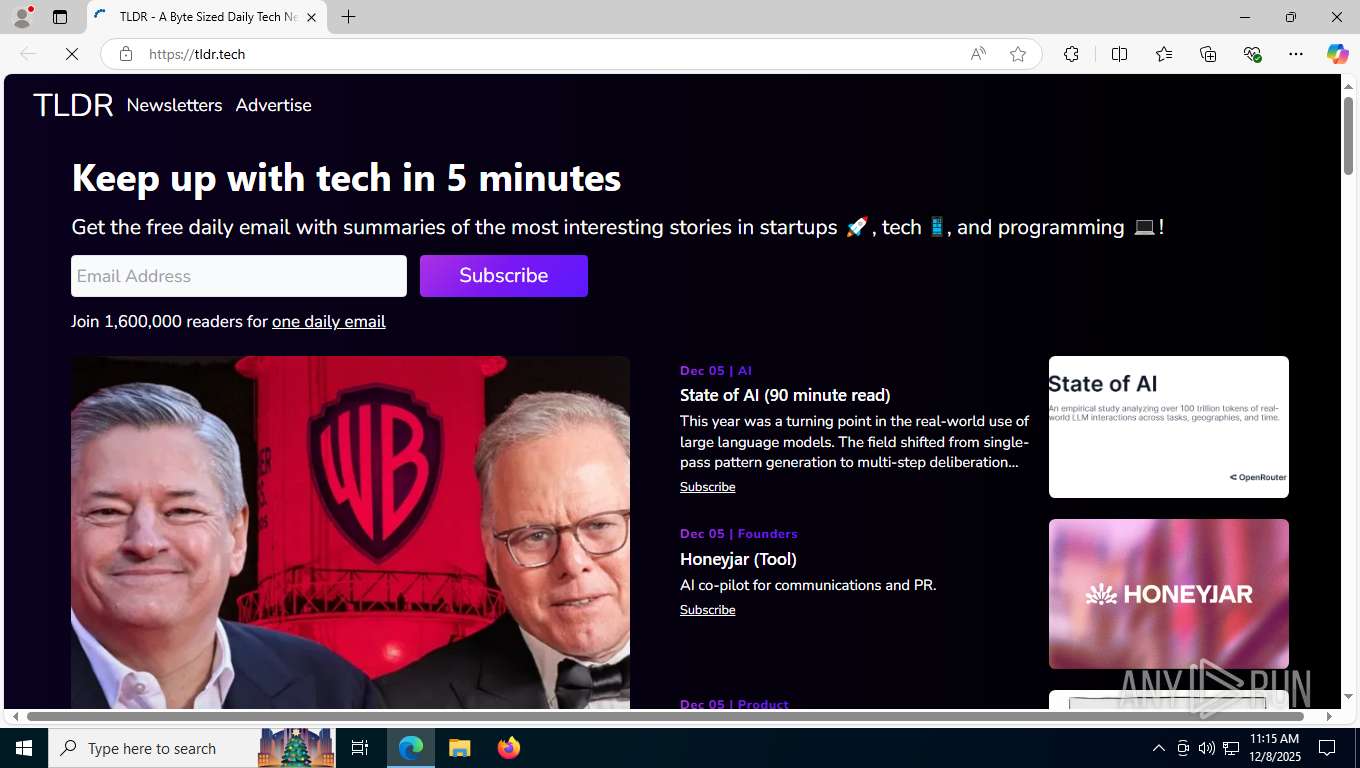Open the "Honeyjar (Tool)" article
Image resolution: width=1360 pixels, height=768 pixels.
point(738,559)
